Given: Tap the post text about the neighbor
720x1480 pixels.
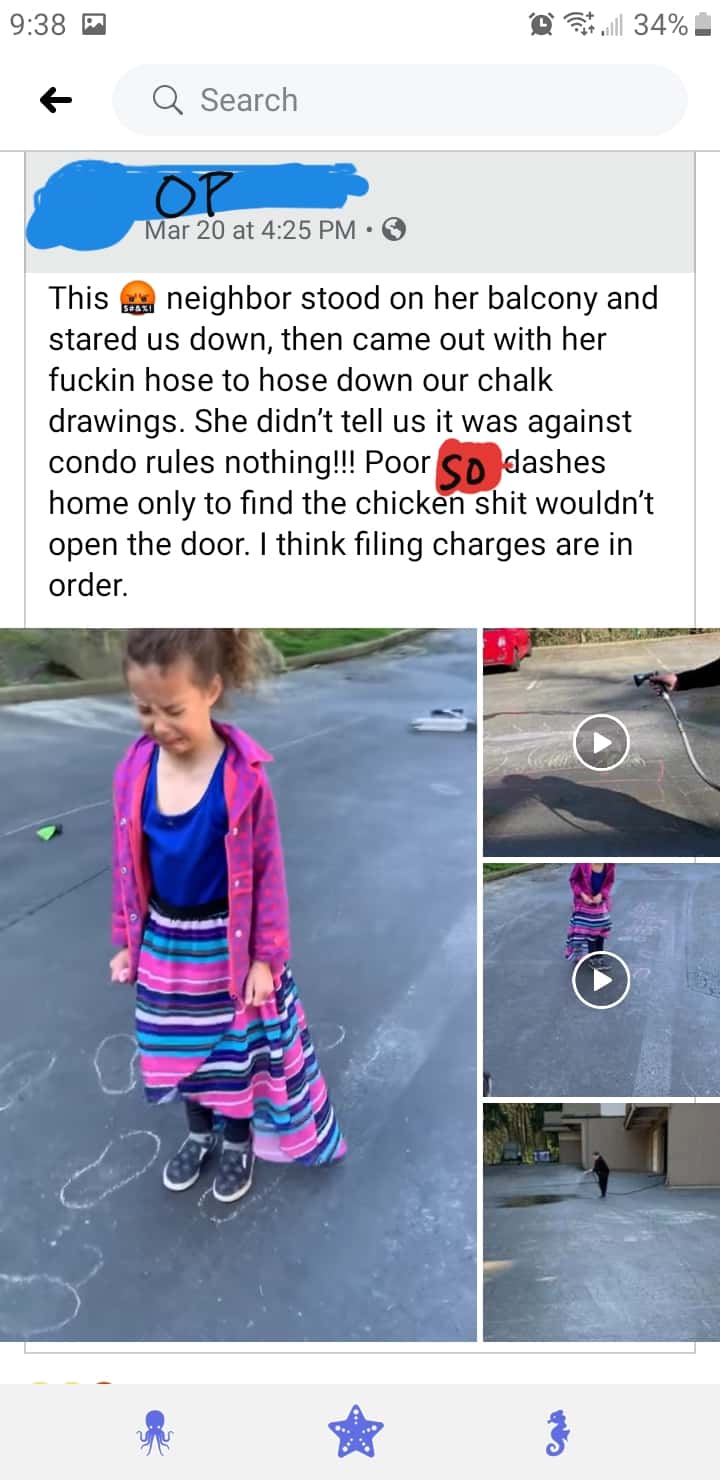Looking at the screenshot, I should (353, 441).
